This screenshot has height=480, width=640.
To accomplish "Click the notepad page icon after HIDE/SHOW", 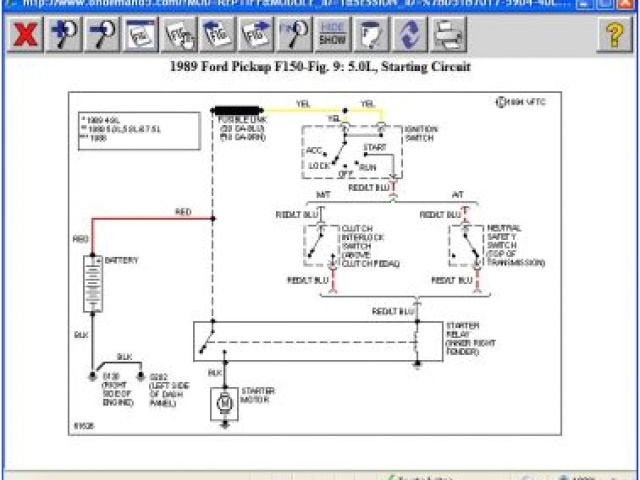I will 371,36.
